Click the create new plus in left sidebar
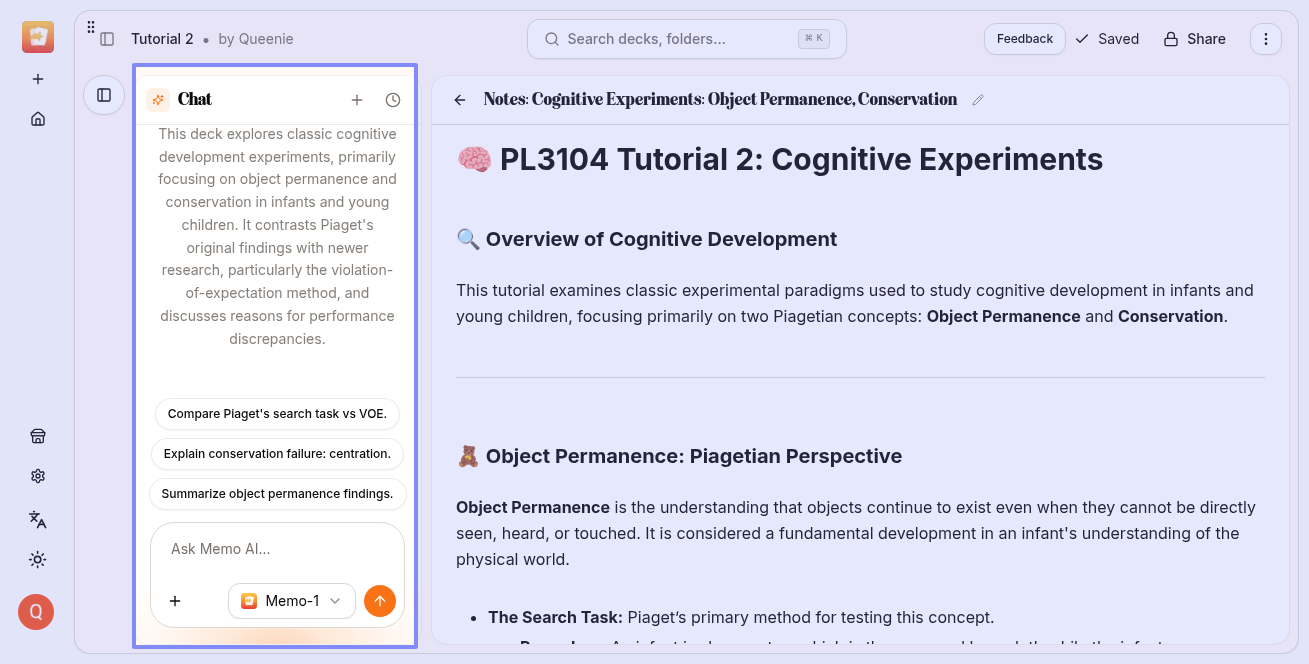 pos(38,79)
